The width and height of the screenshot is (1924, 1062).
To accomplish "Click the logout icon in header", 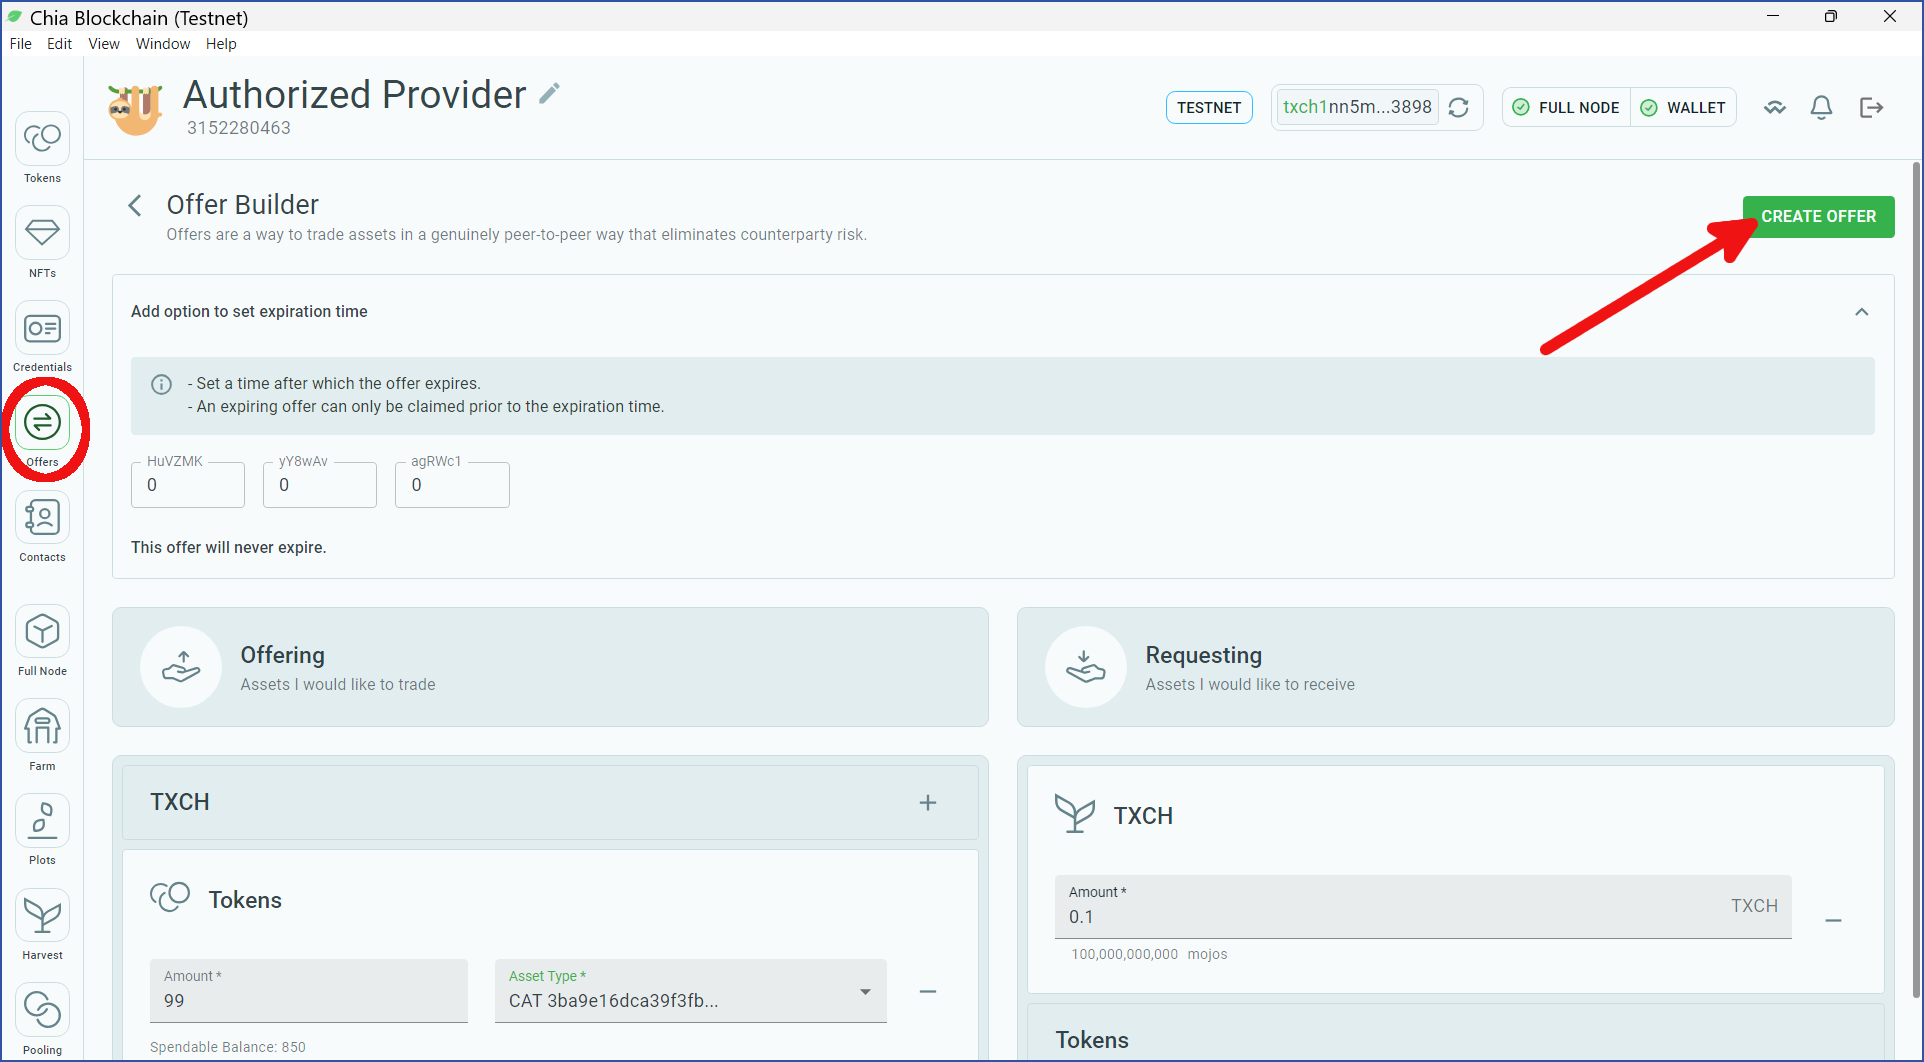I will [x=1871, y=107].
